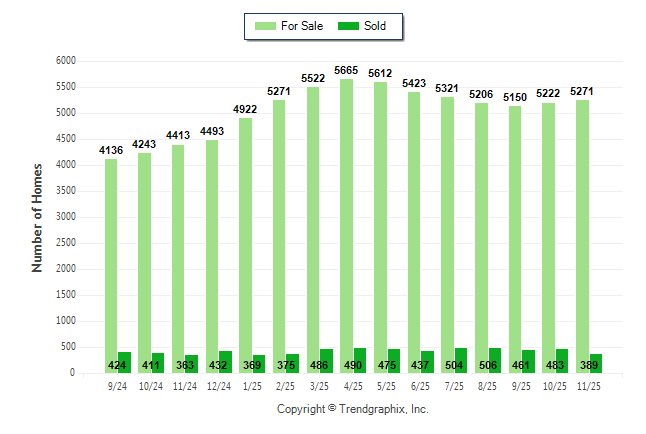646x434 pixels.
Task: Select the 8/25 Sold bar showing 506
Action: 495,360
